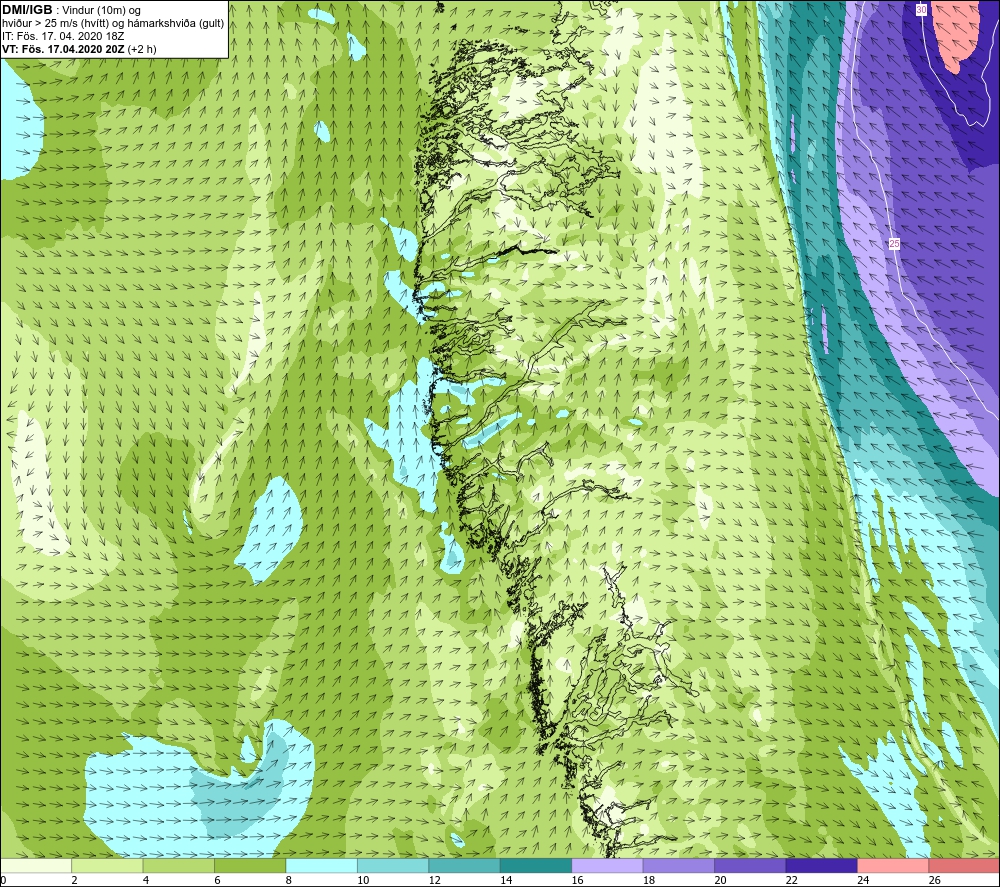Click the 'DMI/IGB : Vindur (10m) og' title line
This screenshot has width=1000, height=887.
click(71, 10)
